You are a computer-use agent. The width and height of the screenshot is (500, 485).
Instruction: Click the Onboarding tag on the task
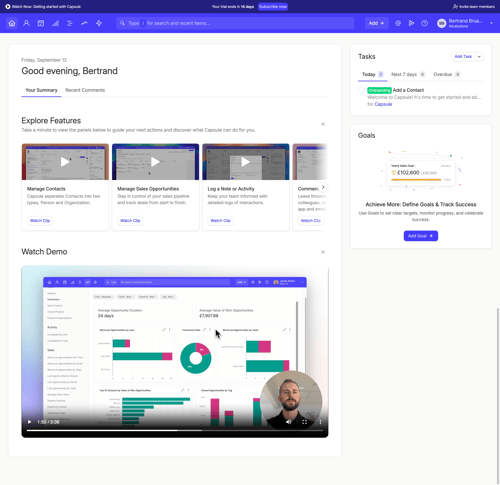pyautogui.click(x=379, y=90)
